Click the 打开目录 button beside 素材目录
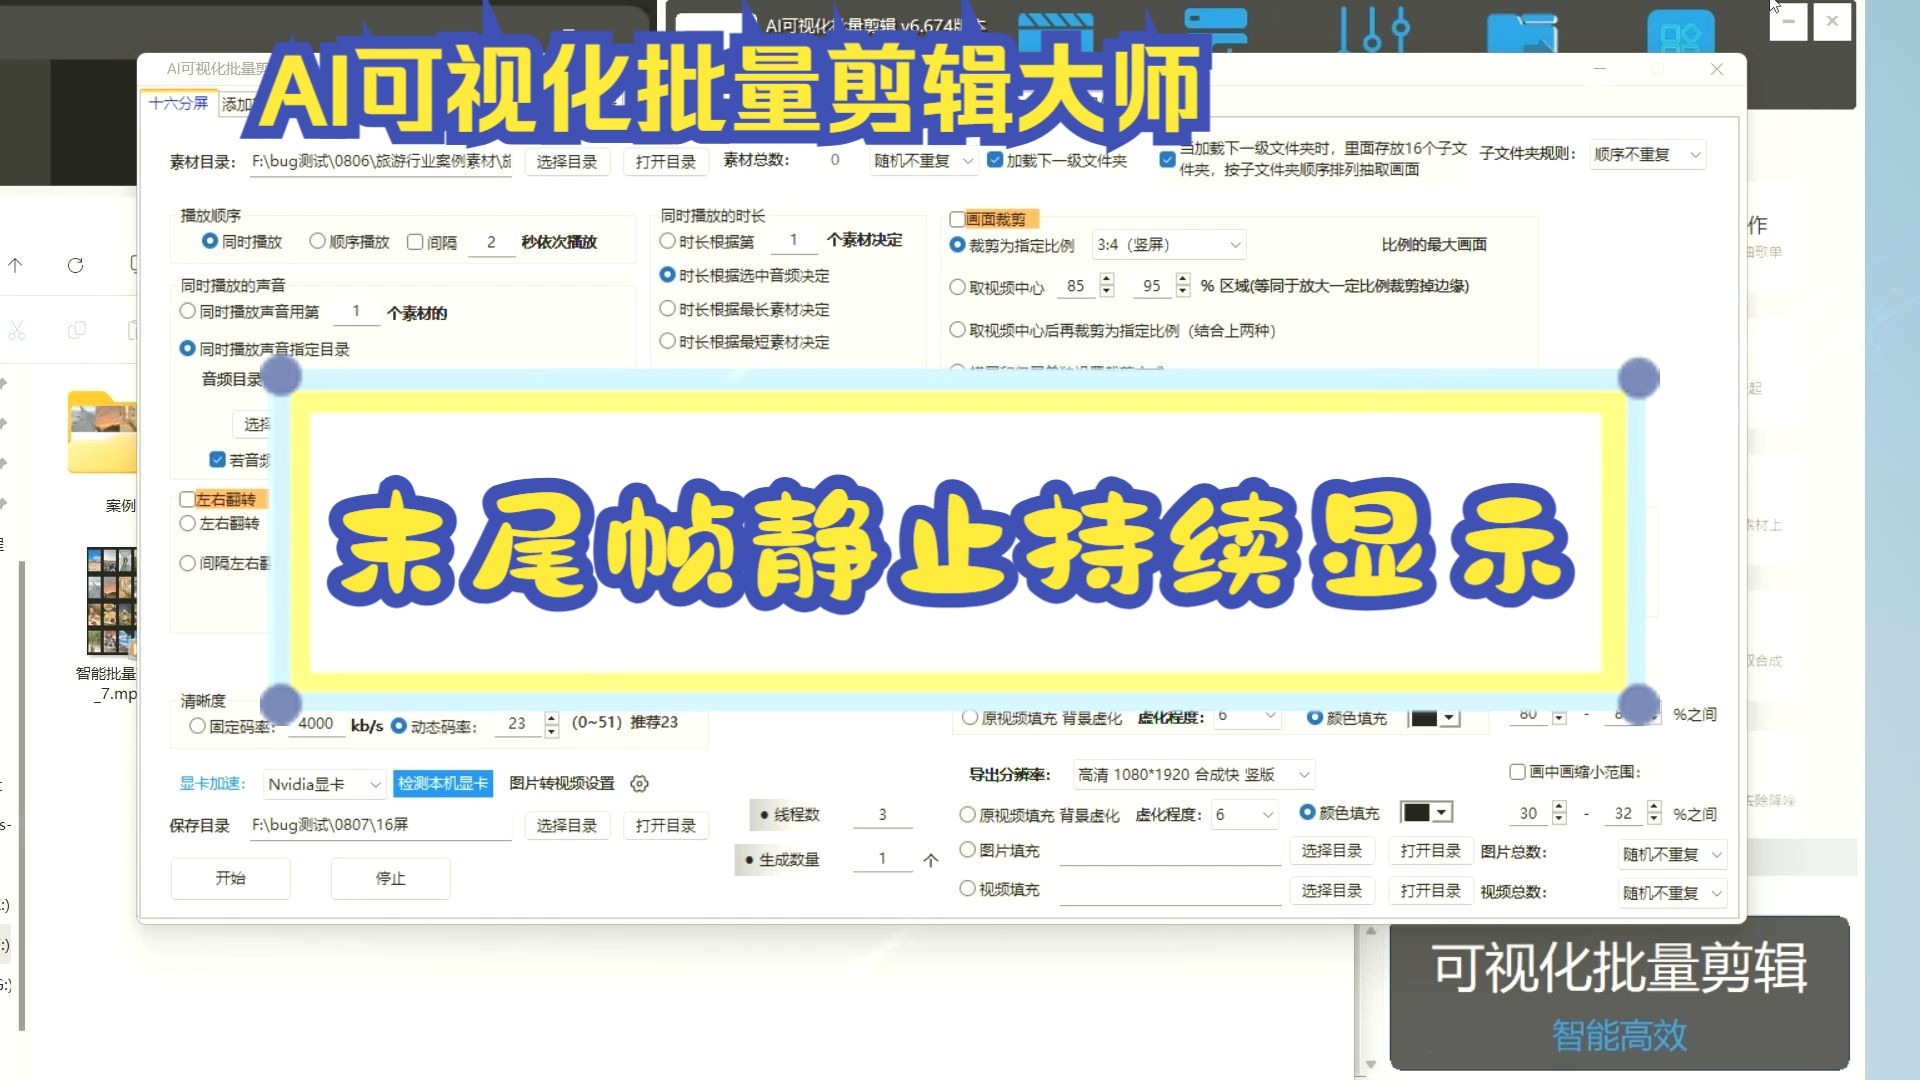Image resolution: width=1920 pixels, height=1080 pixels. 665,162
